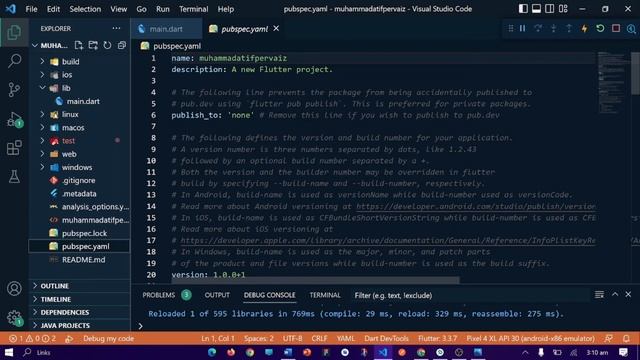Create a new folder in Explorer
The image size is (640, 360).
tap(93, 45)
